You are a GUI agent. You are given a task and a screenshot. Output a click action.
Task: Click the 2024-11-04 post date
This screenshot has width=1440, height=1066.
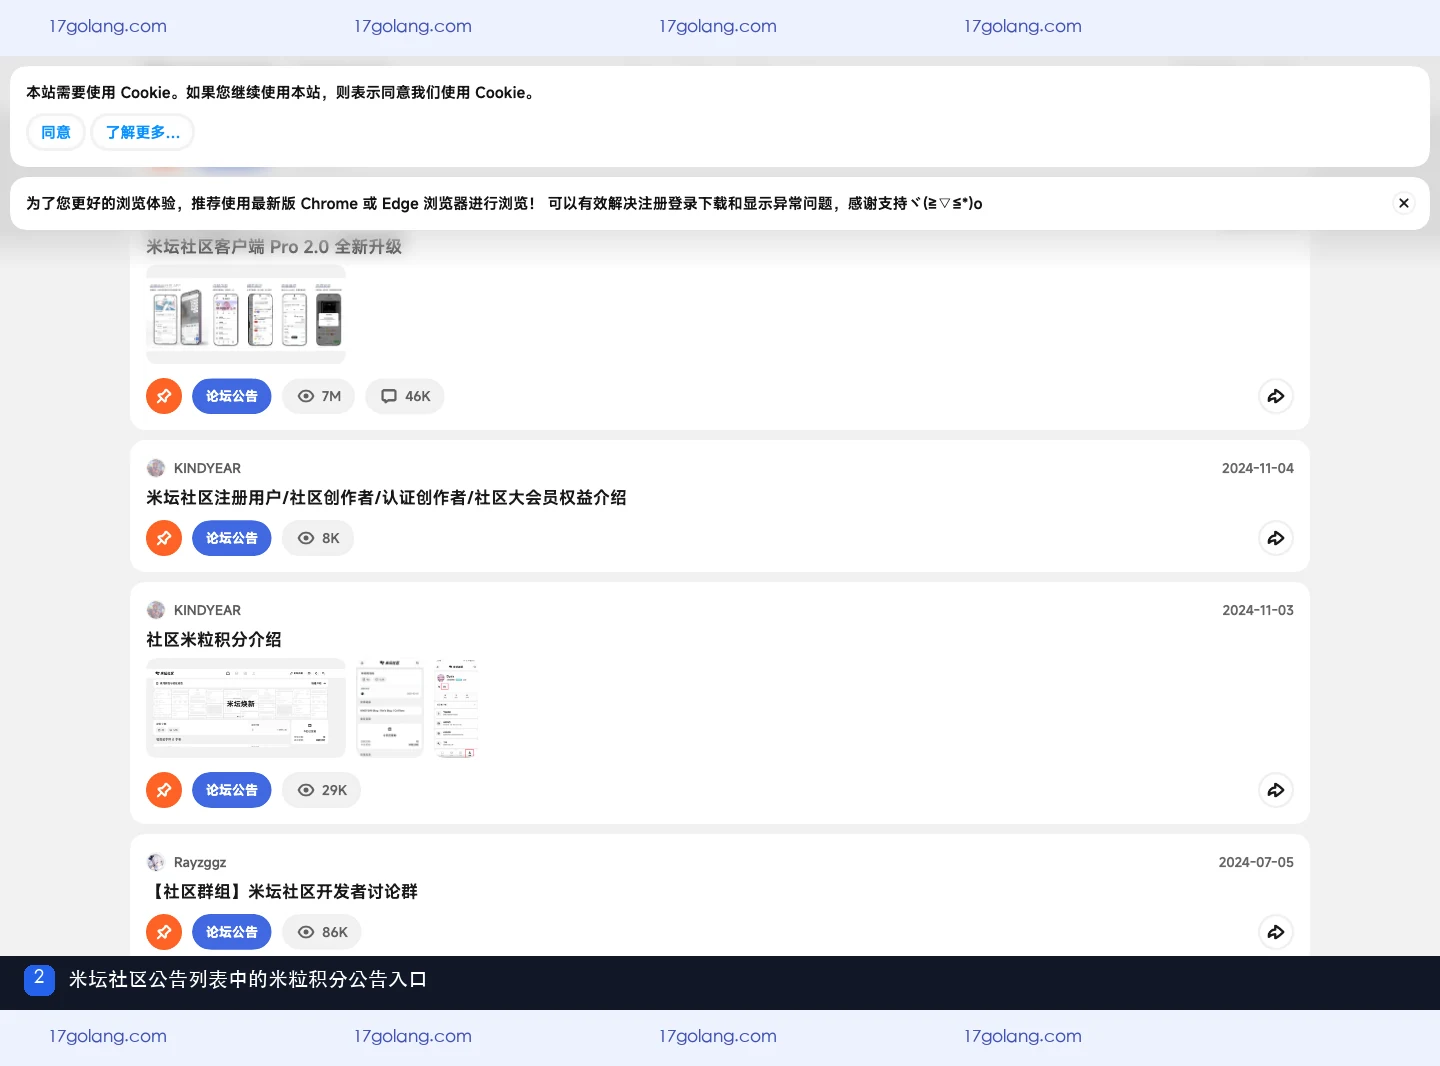tap(1258, 468)
